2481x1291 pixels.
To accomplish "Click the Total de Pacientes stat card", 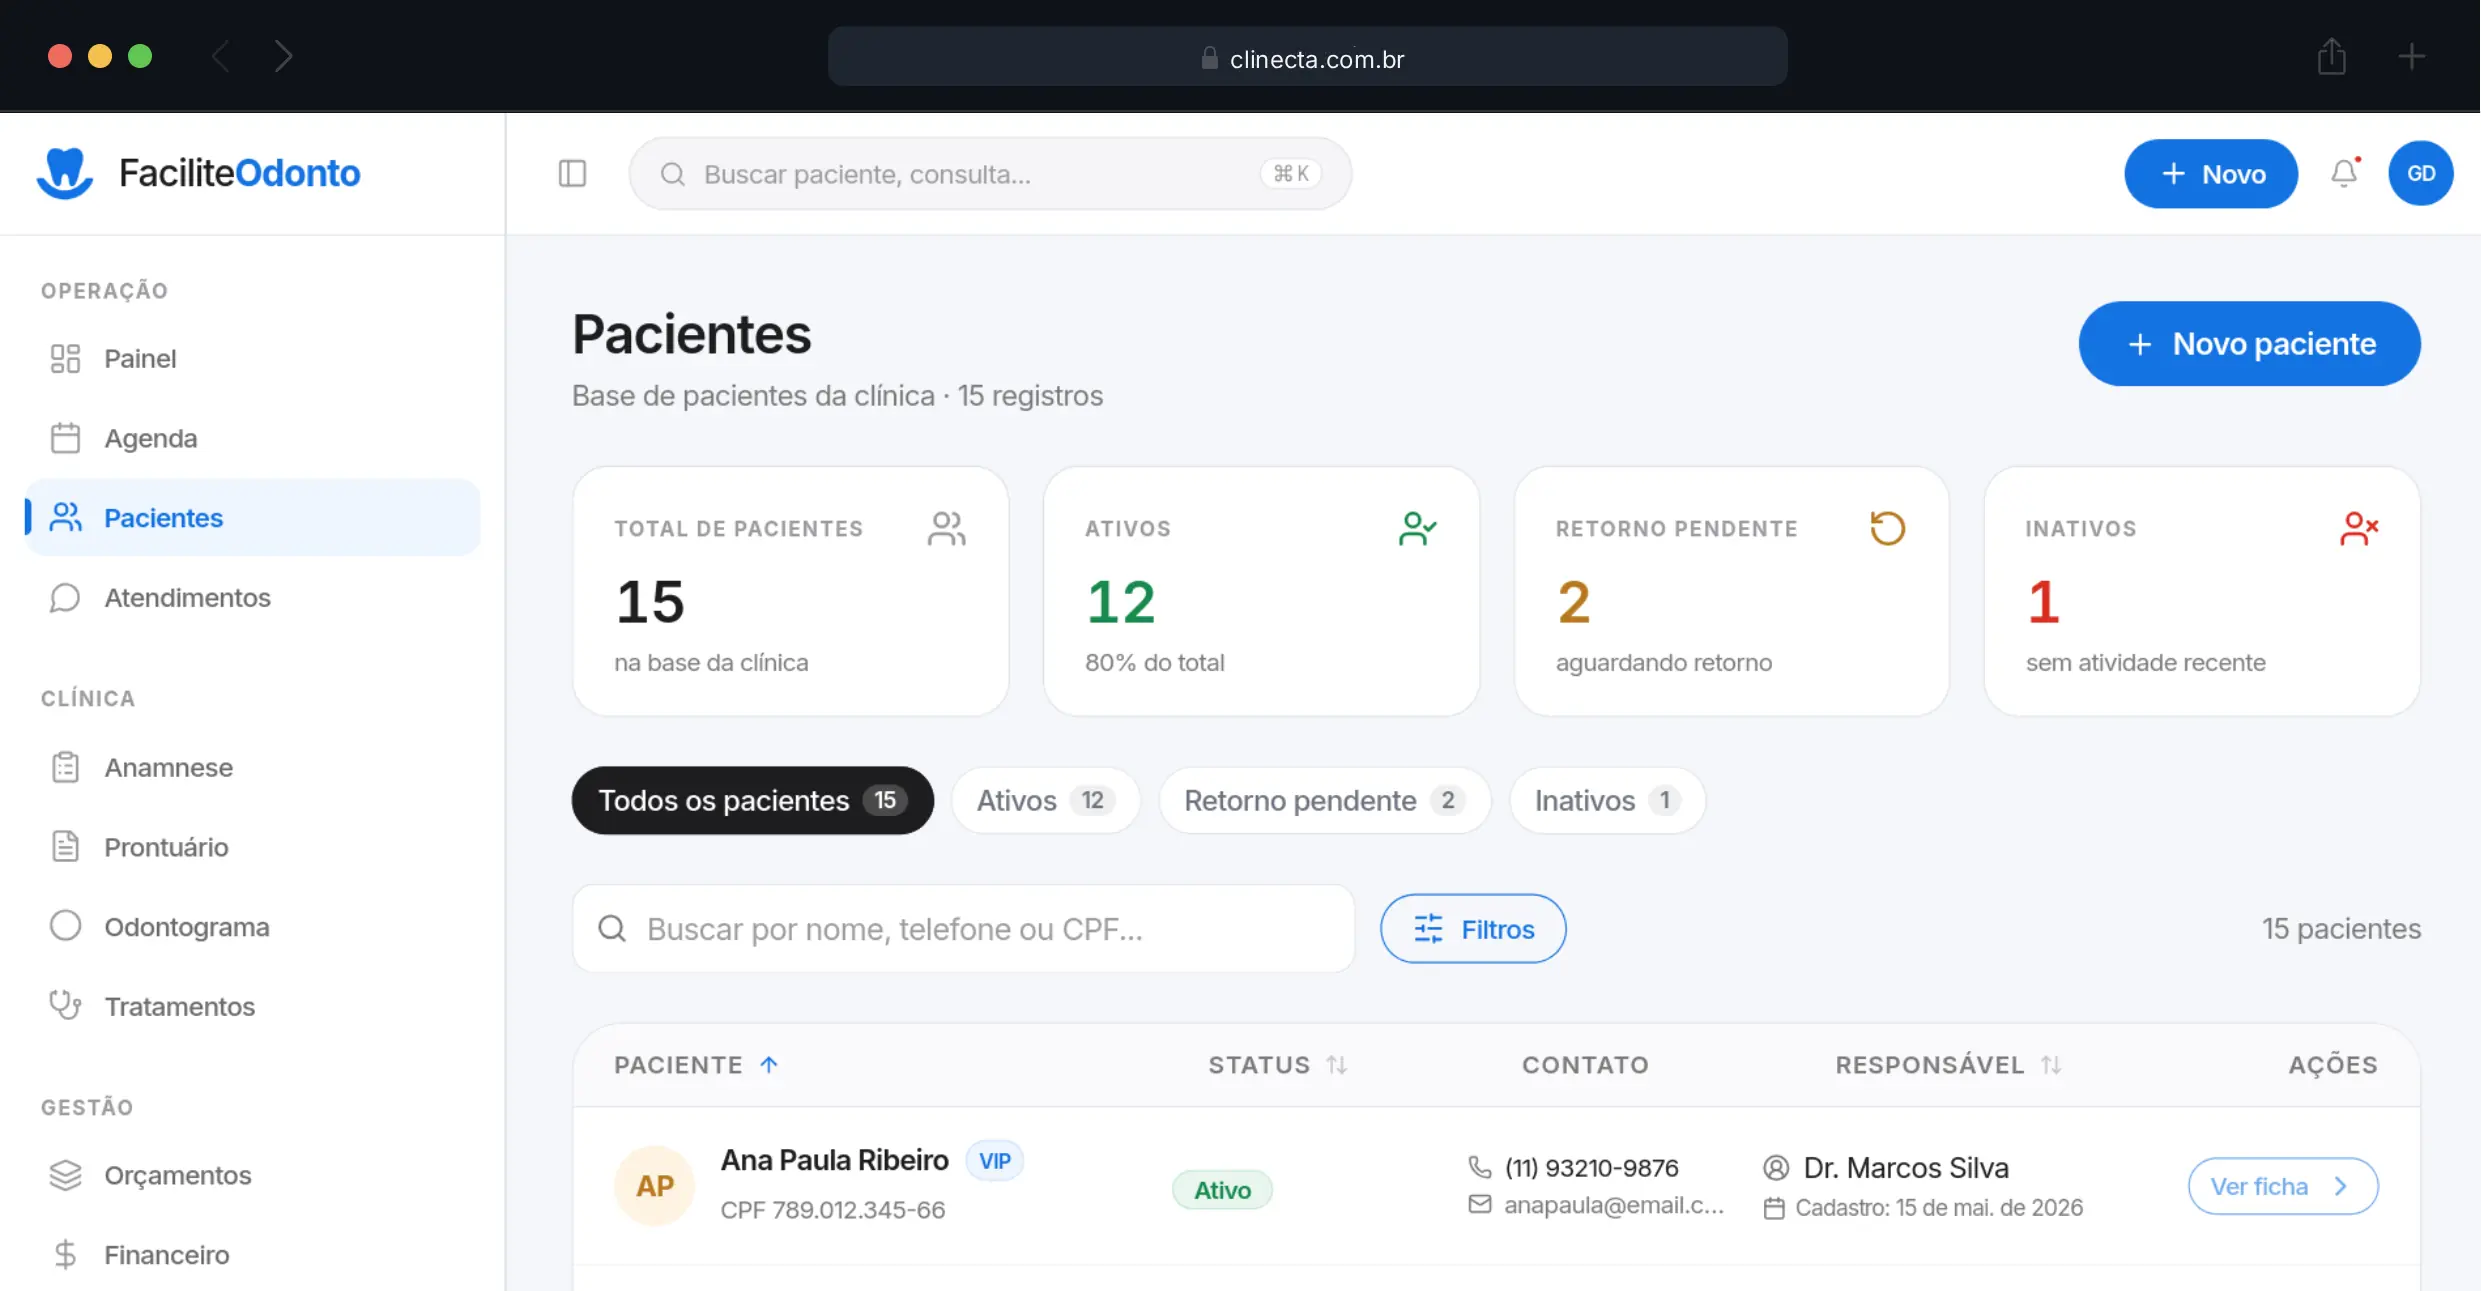I will [x=790, y=591].
